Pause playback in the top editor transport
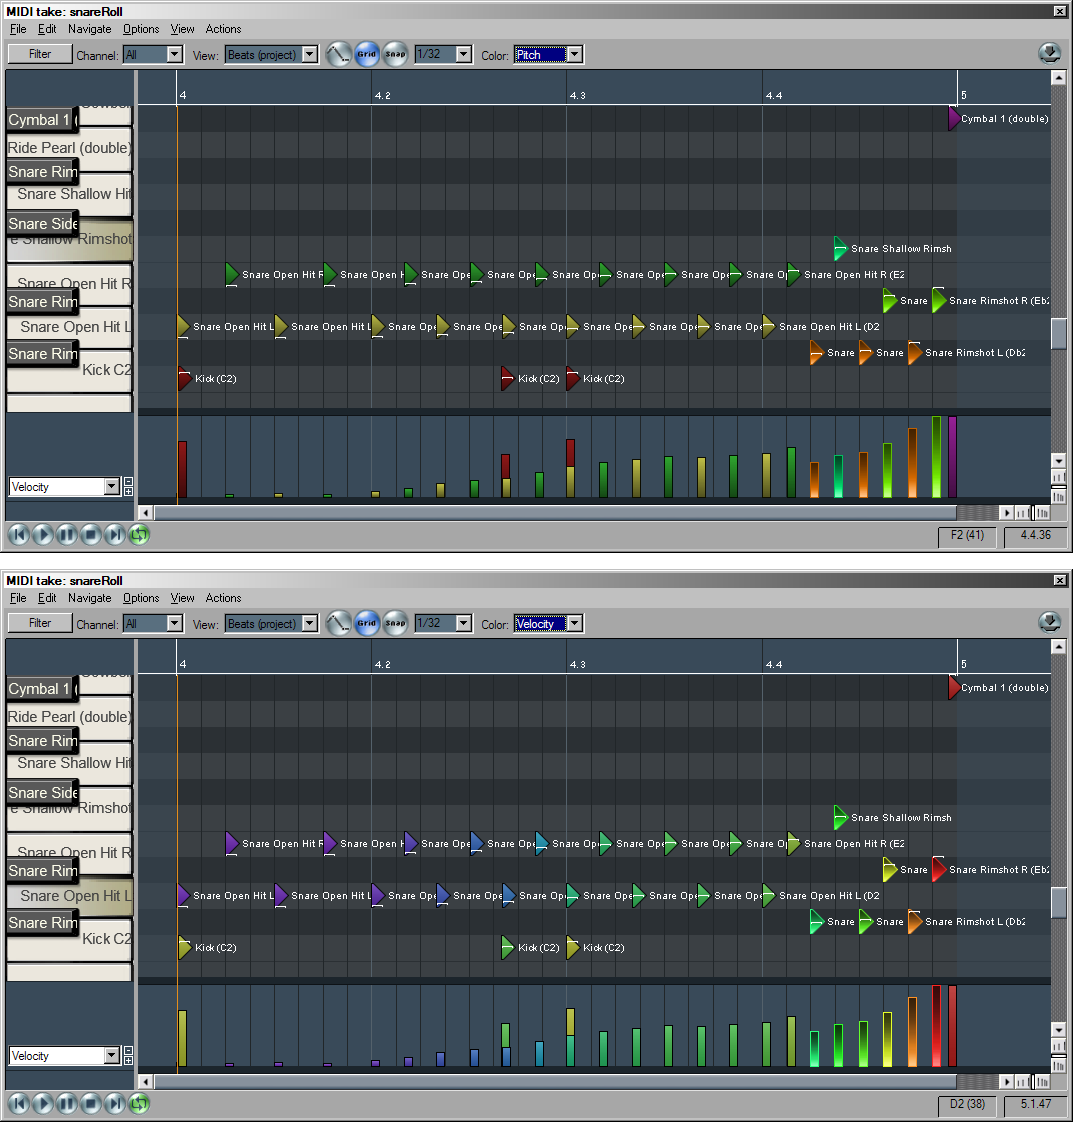The width and height of the screenshot is (1073, 1122). [x=67, y=535]
